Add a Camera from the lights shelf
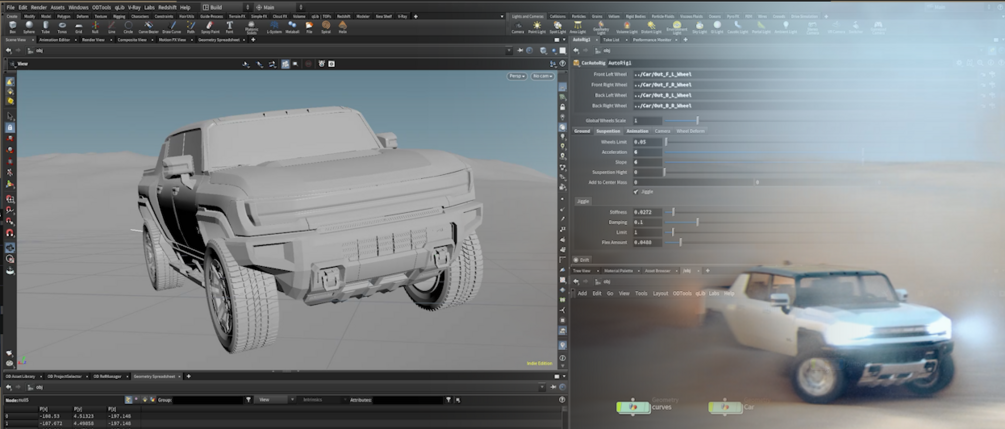 [x=518, y=27]
